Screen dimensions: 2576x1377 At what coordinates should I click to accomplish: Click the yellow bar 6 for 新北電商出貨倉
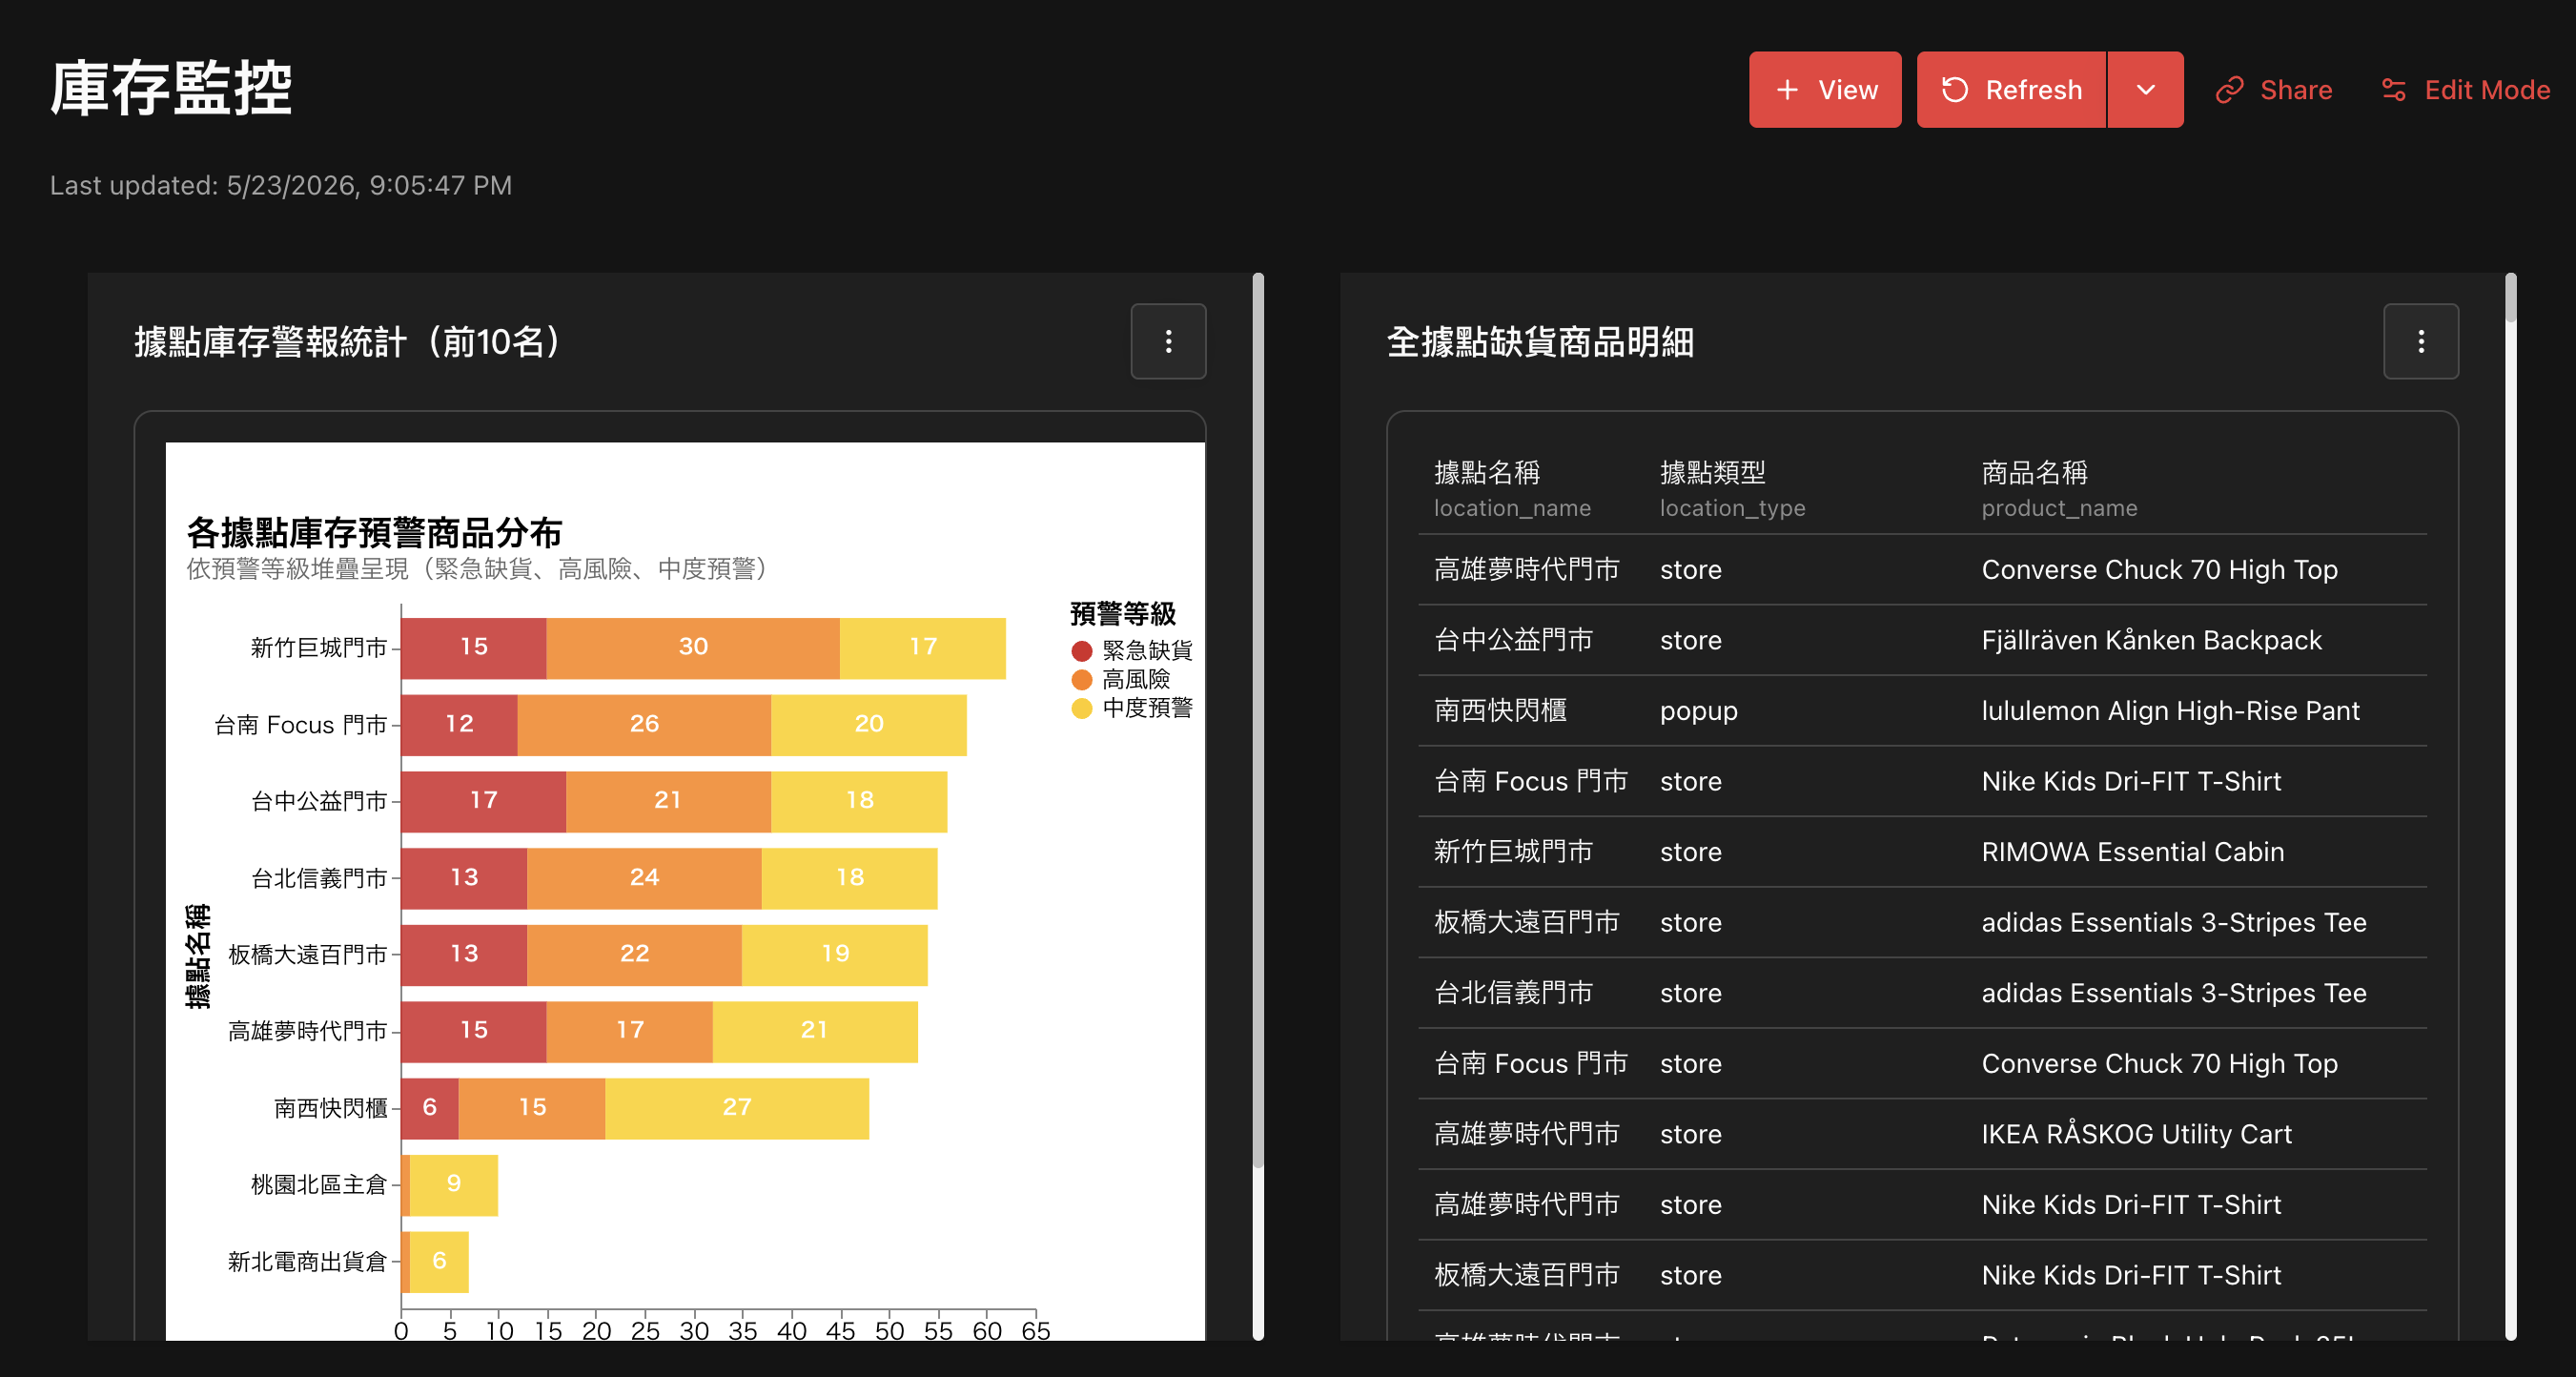click(439, 1261)
